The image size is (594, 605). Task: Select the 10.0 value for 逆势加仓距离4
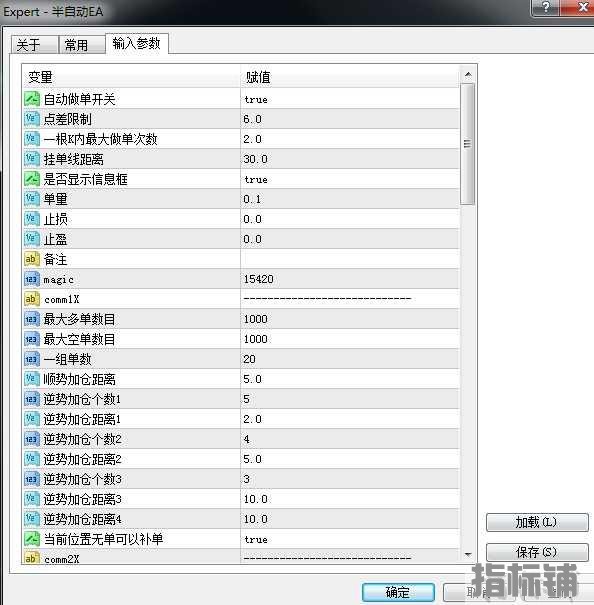pos(256,519)
